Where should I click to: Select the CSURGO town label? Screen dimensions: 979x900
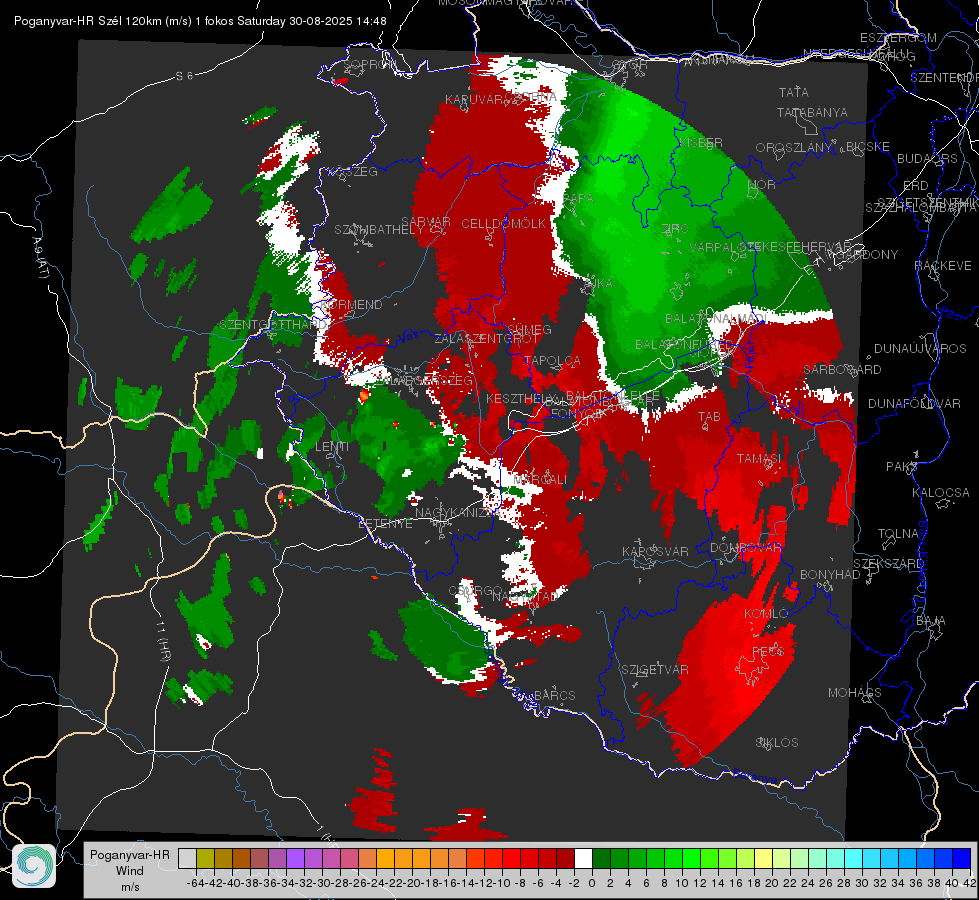tap(475, 591)
